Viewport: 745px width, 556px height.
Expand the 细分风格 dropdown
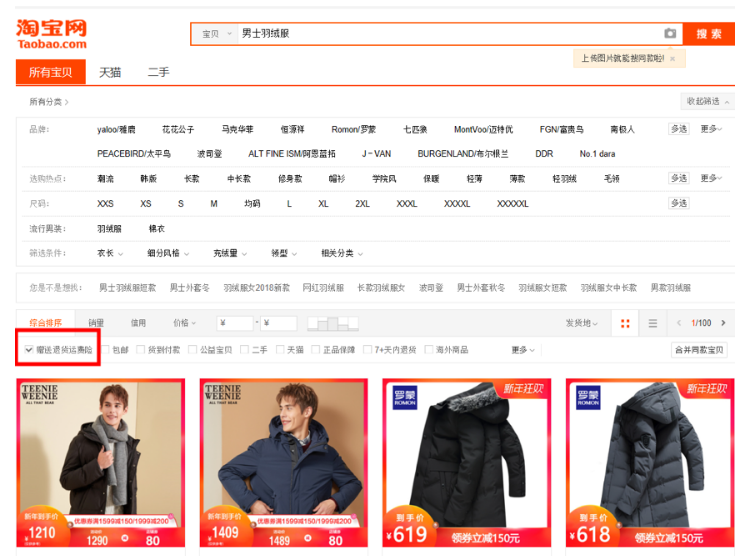[x=168, y=253]
